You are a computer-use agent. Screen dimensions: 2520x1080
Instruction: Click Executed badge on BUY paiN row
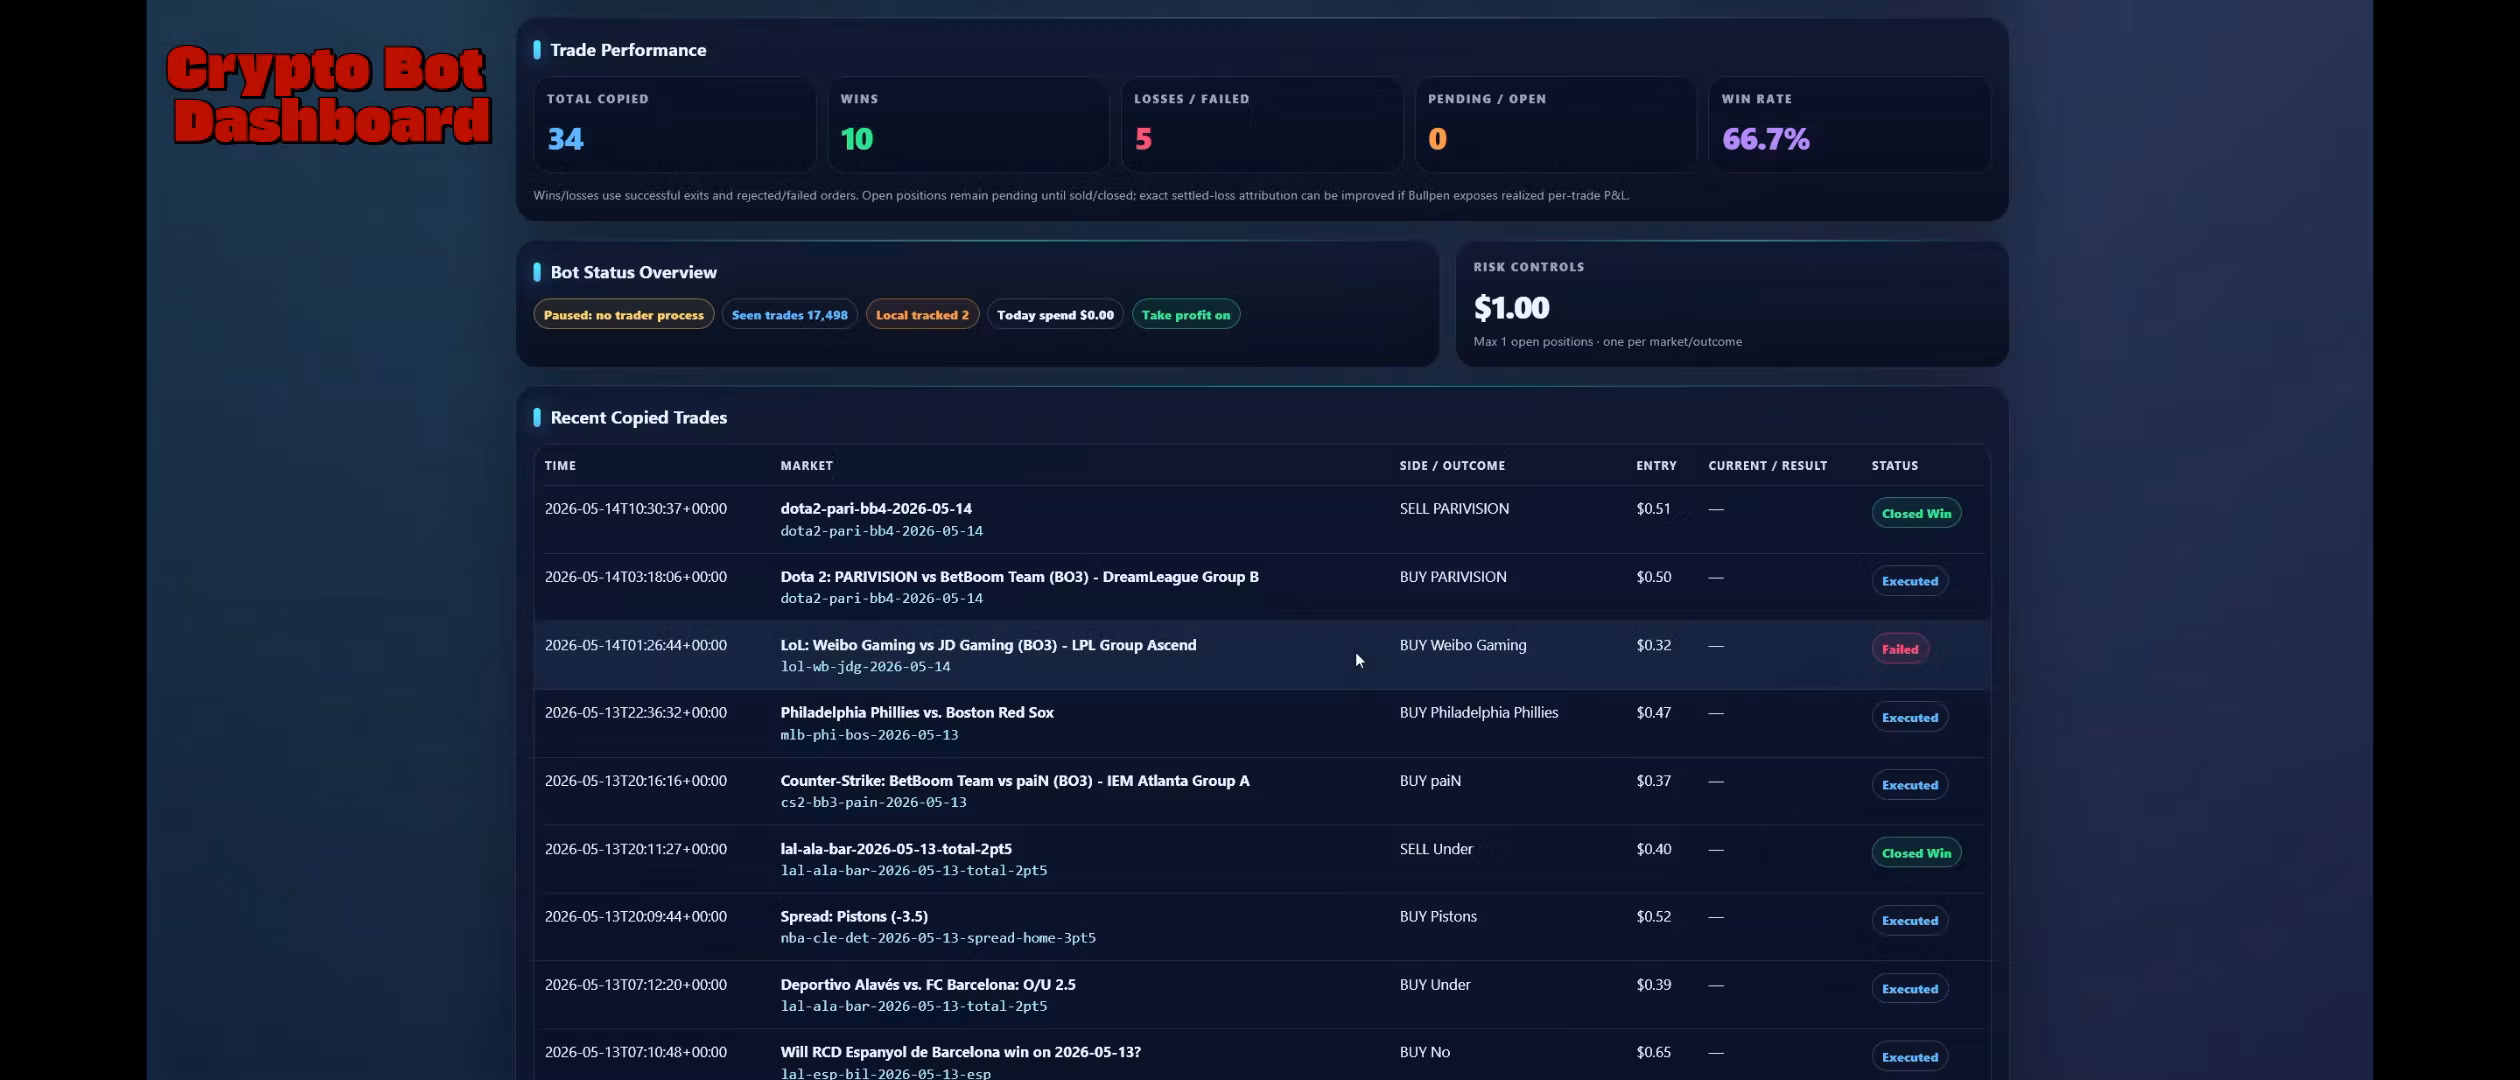pyautogui.click(x=1909, y=785)
